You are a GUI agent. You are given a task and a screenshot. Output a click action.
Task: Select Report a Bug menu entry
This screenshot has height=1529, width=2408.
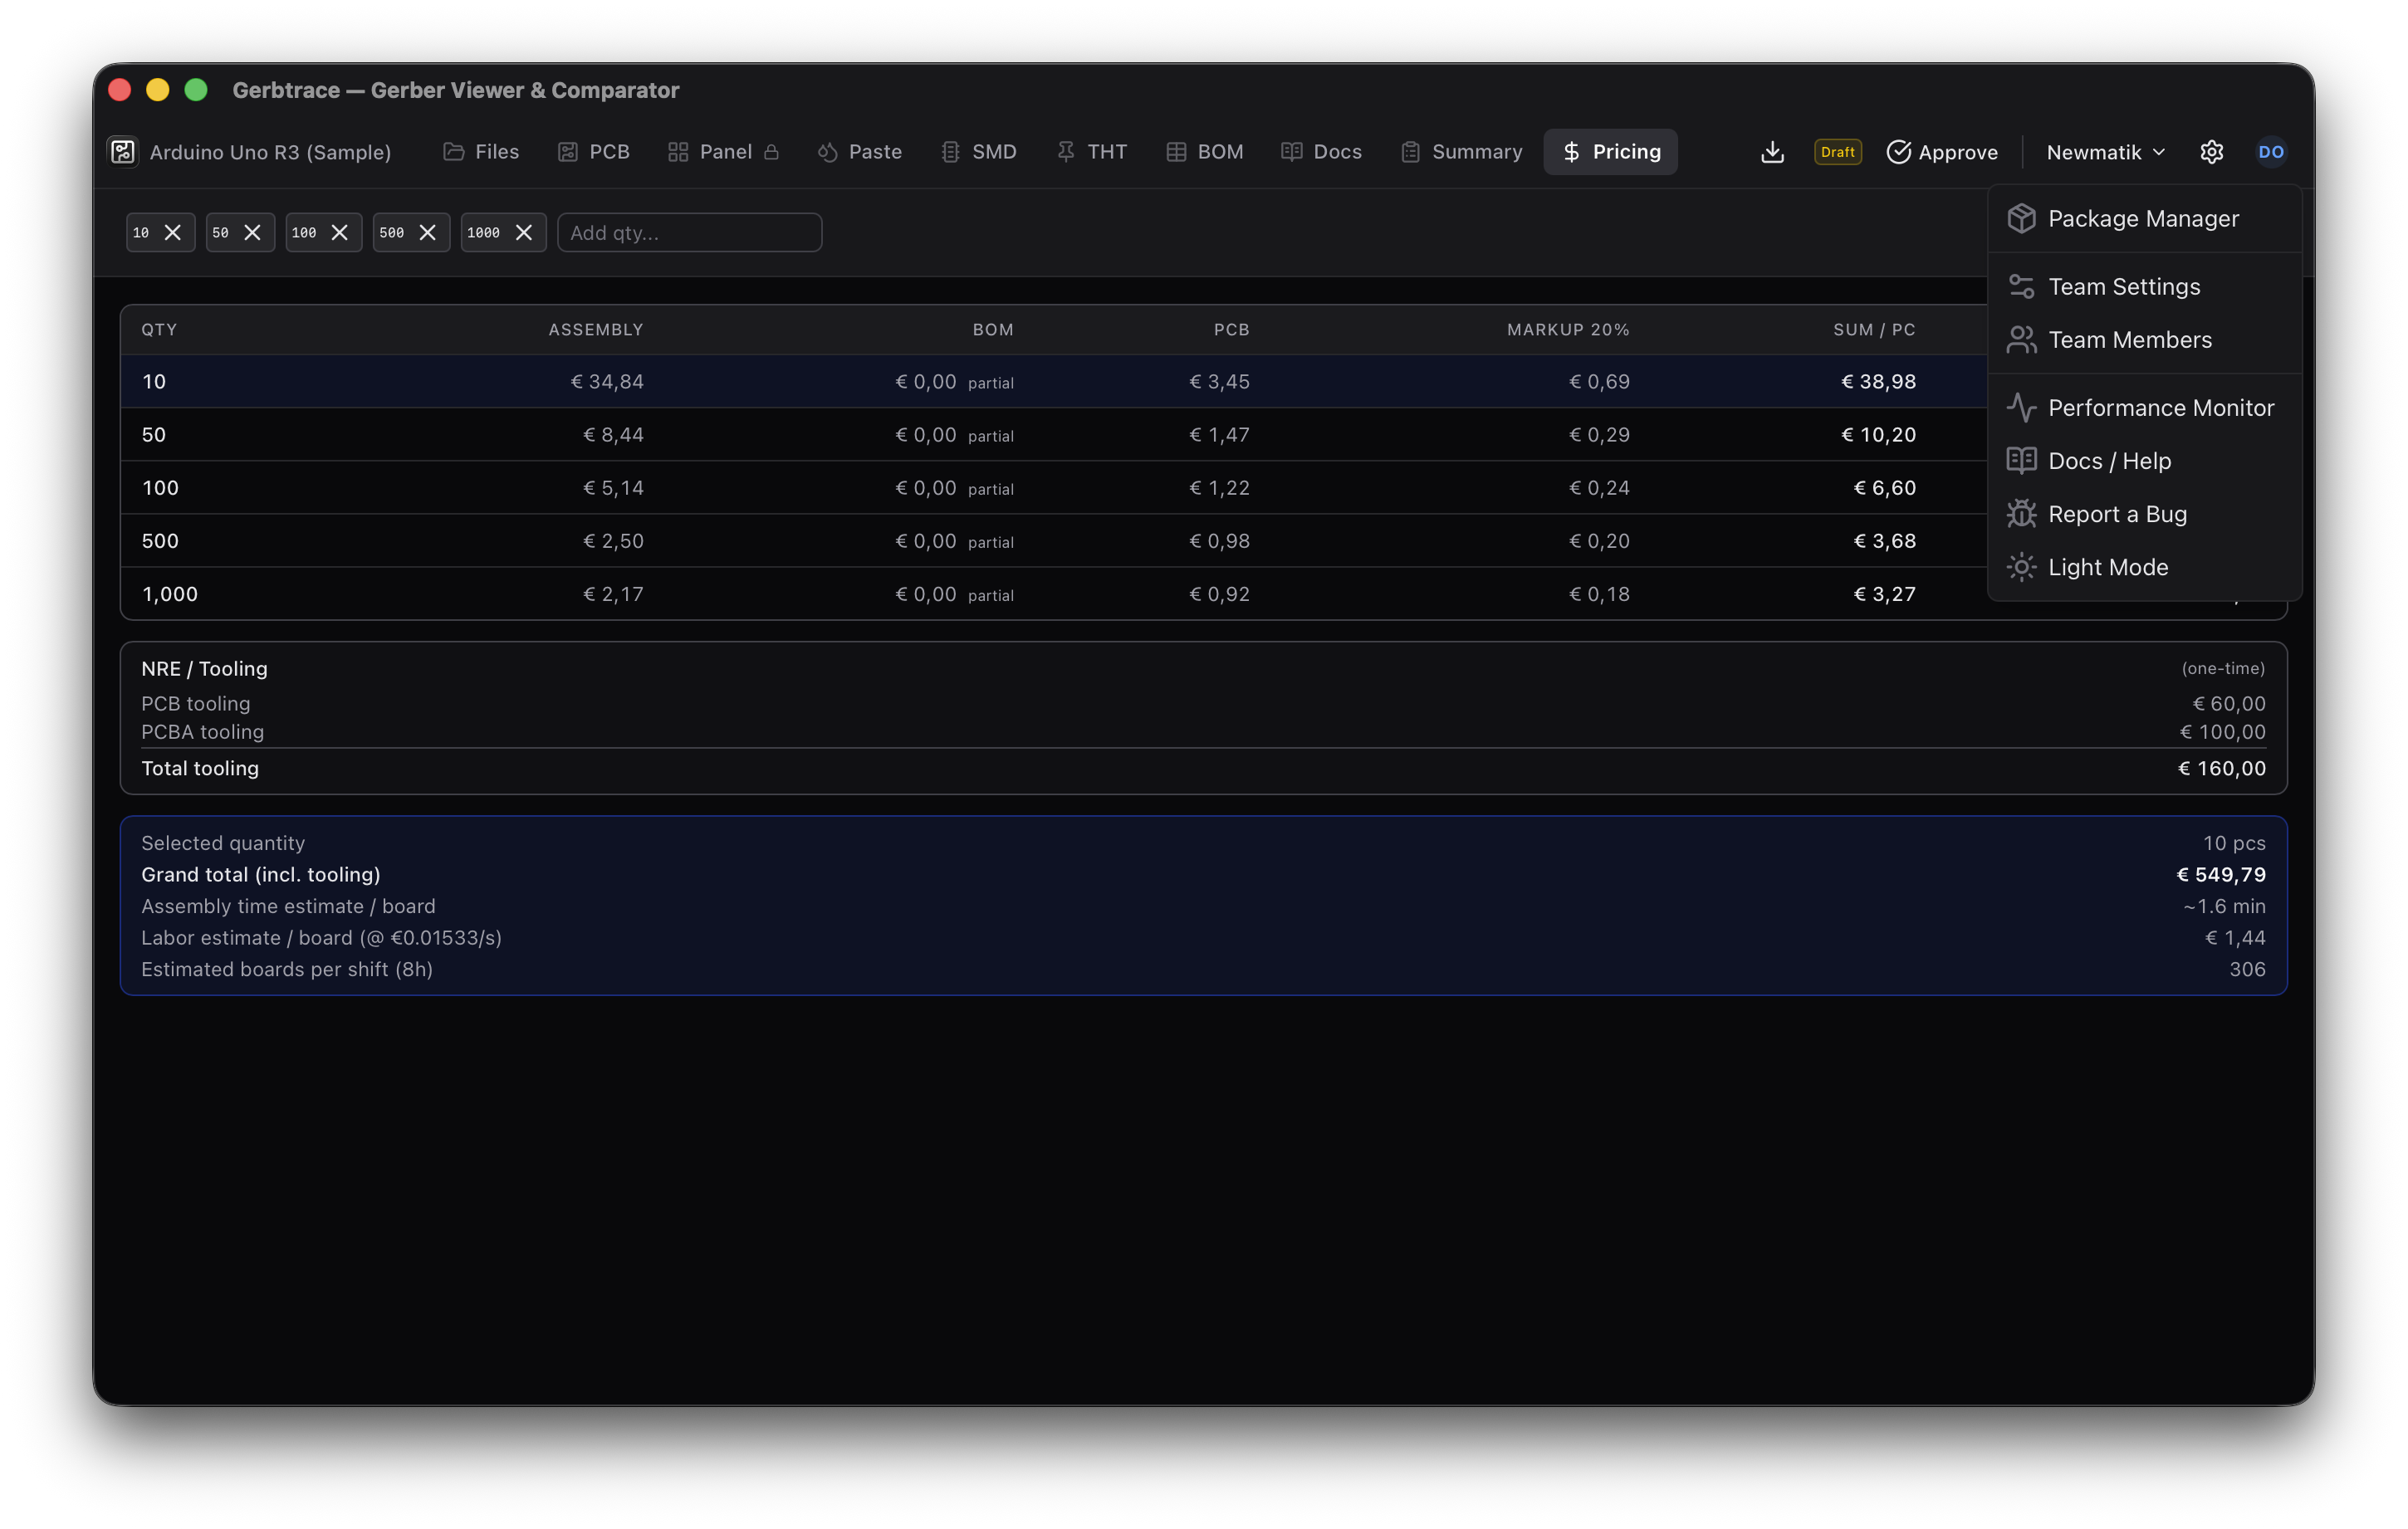click(2144, 514)
